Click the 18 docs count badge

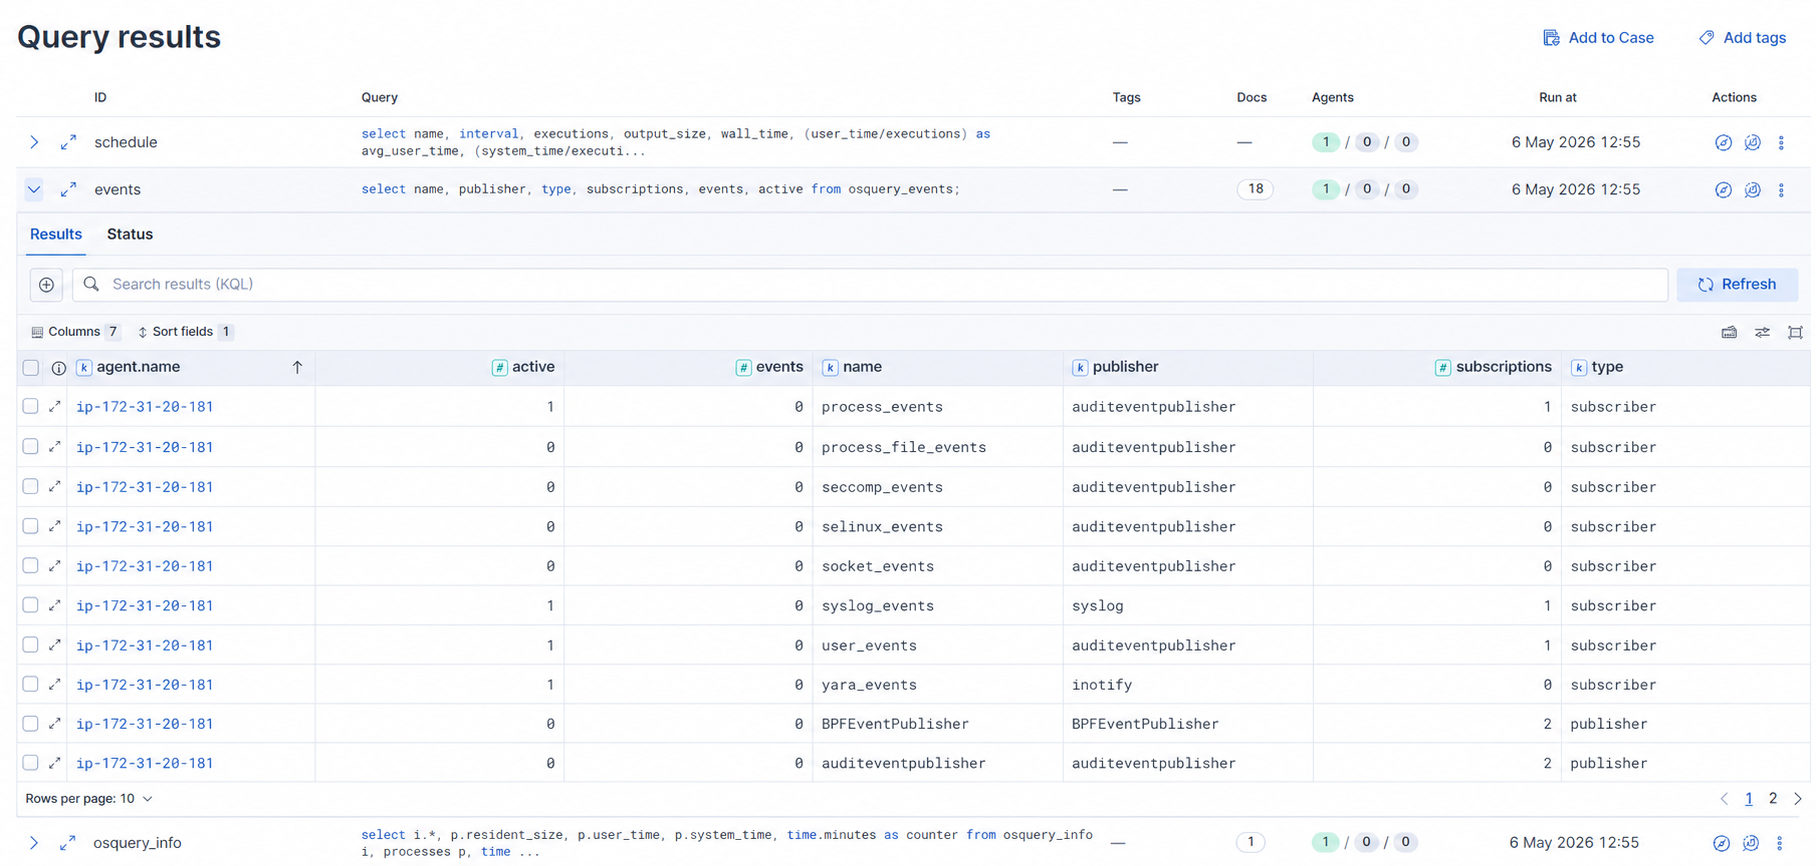[x=1255, y=189]
